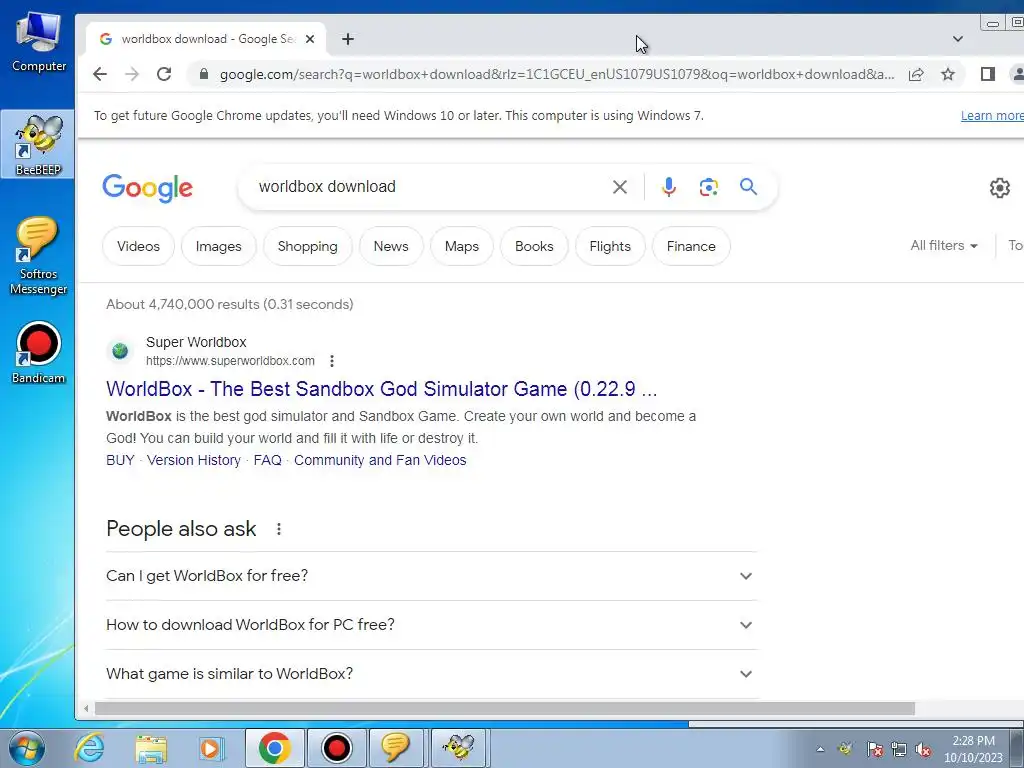Open Windows Explorer from taskbar
The image size is (1024, 768).
tap(151, 748)
